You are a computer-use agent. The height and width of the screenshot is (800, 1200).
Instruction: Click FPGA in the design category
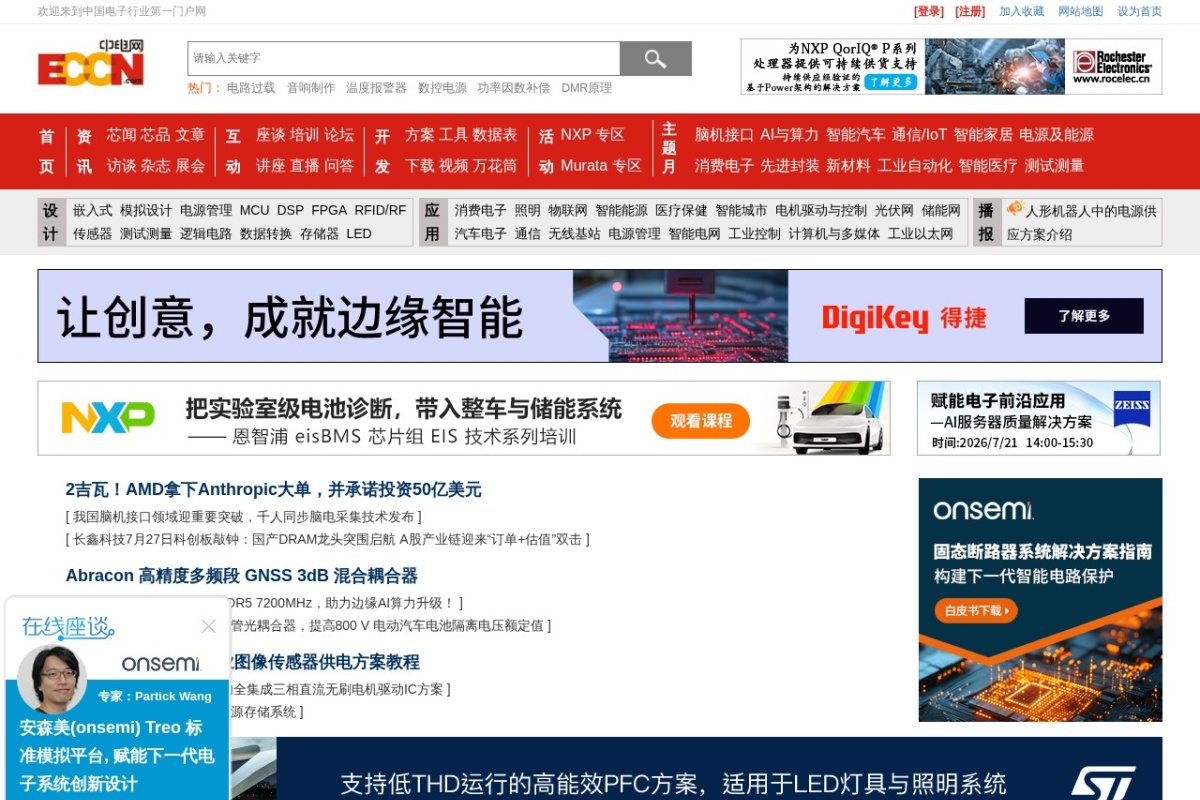coord(329,210)
